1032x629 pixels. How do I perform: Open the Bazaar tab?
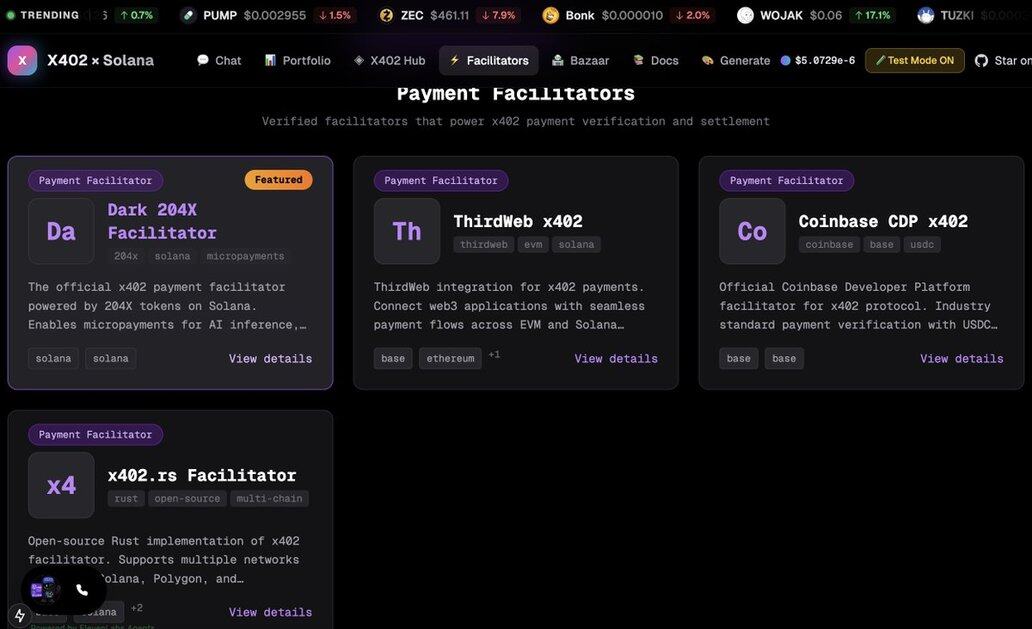580,60
